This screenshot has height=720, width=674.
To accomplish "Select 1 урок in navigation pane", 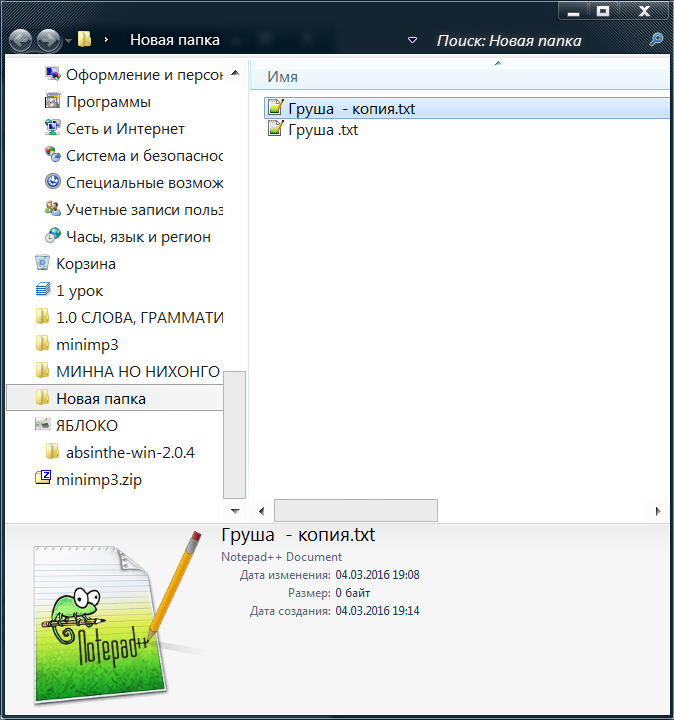I will 79,291.
